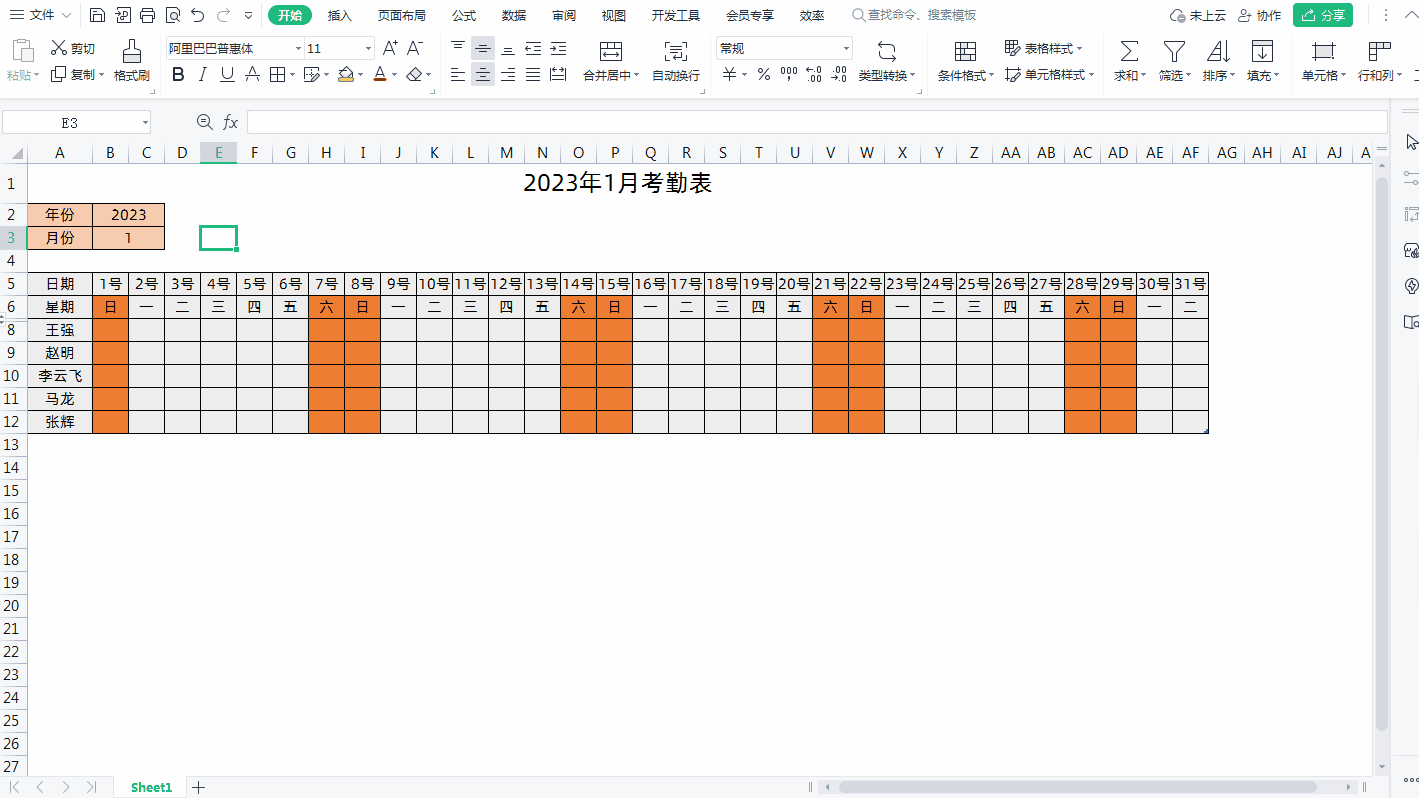This screenshot has width=1419, height=798.
Task: Open the 常规 number format dropdown
Action: [846, 48]
